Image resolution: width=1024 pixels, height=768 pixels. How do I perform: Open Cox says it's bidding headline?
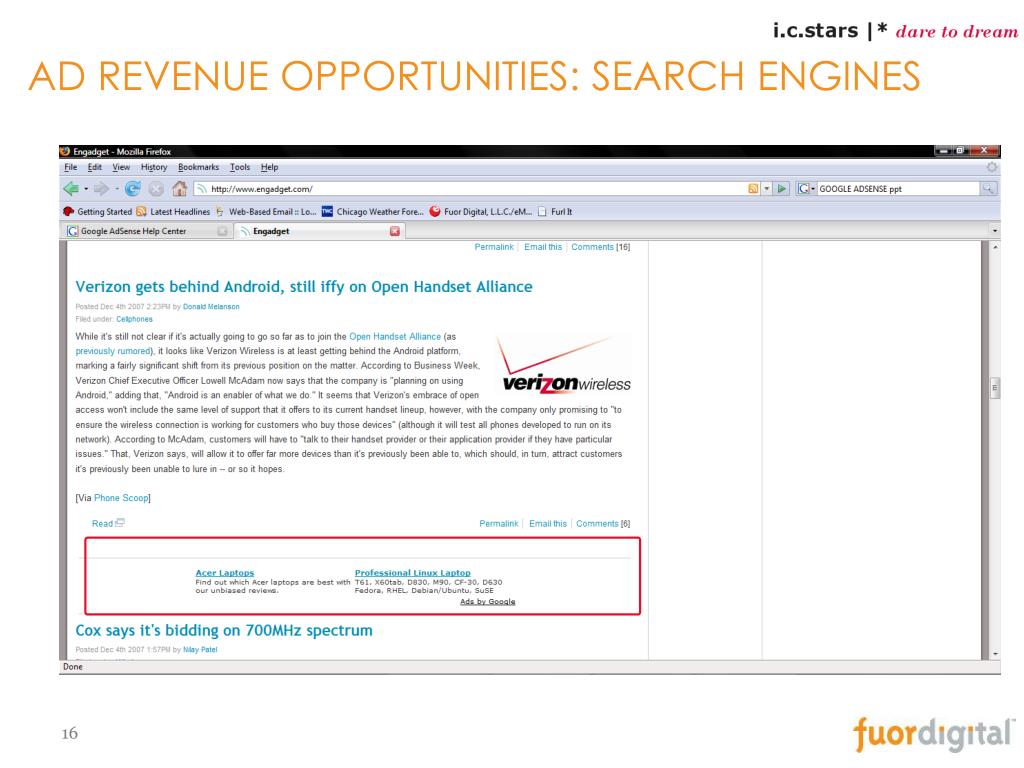click(224, 631)
